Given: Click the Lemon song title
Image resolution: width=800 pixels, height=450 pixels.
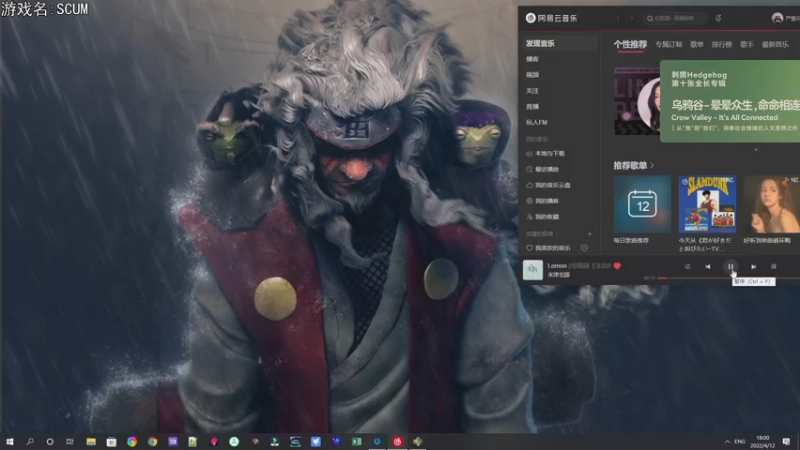Looking at the screenshot, I should coord(557,266).
